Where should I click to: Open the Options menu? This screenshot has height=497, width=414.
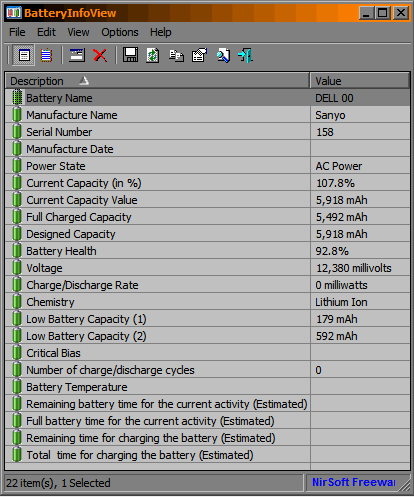(x=120, y=32)
